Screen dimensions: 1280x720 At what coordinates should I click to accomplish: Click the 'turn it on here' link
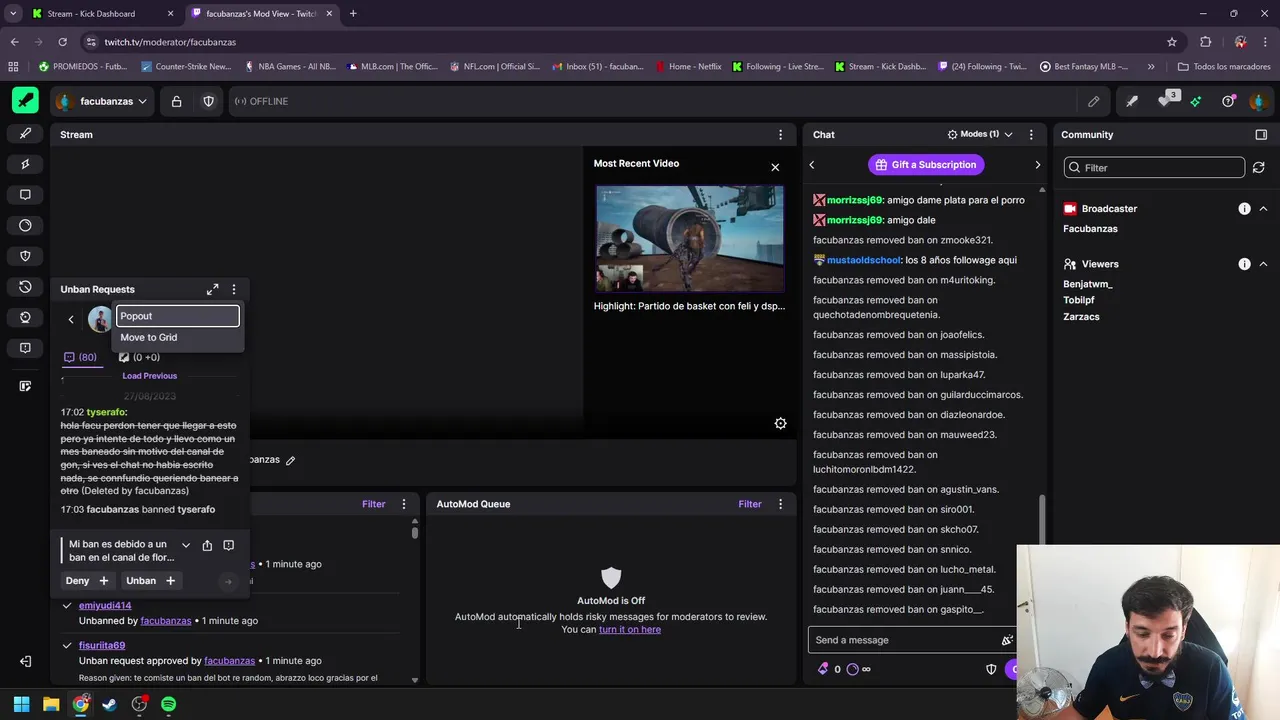click(x=630, y=629)
